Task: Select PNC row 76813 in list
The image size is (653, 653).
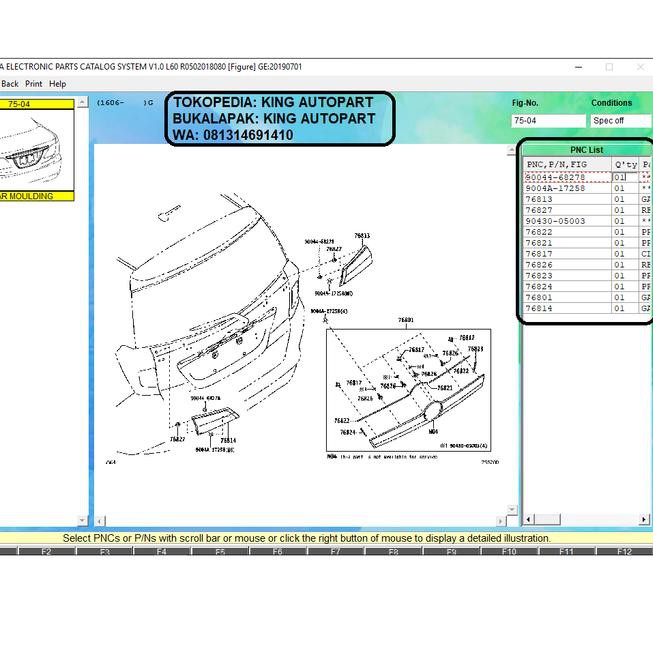Action: click(x=567, y=199)
